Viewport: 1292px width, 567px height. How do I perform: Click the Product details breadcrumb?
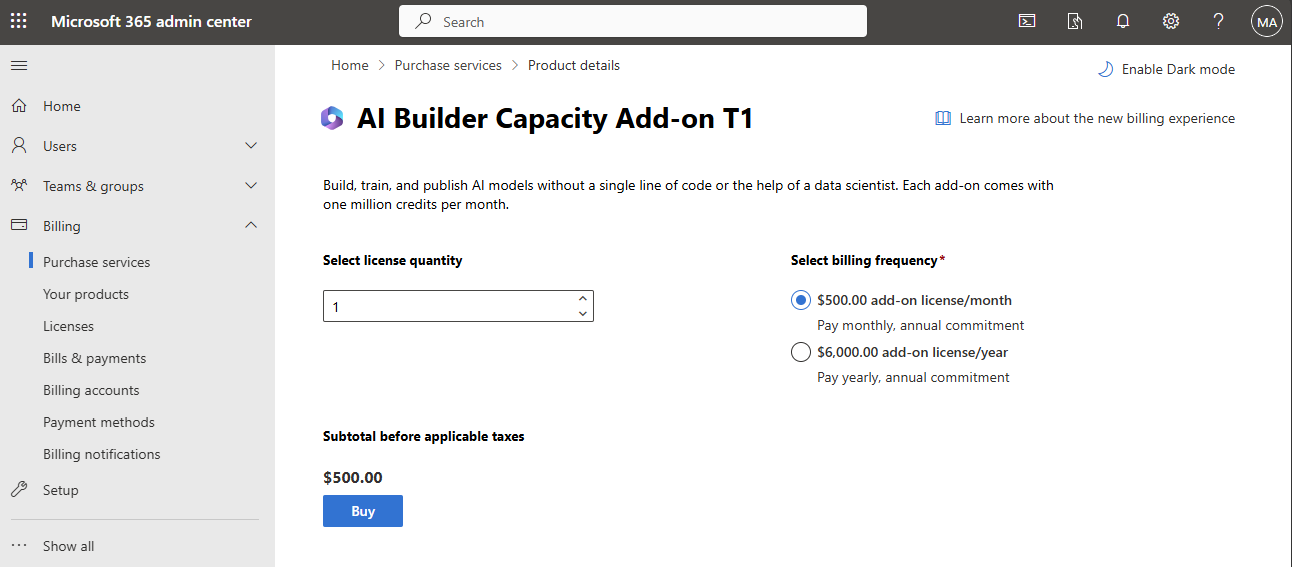click(x=574, y=65)
